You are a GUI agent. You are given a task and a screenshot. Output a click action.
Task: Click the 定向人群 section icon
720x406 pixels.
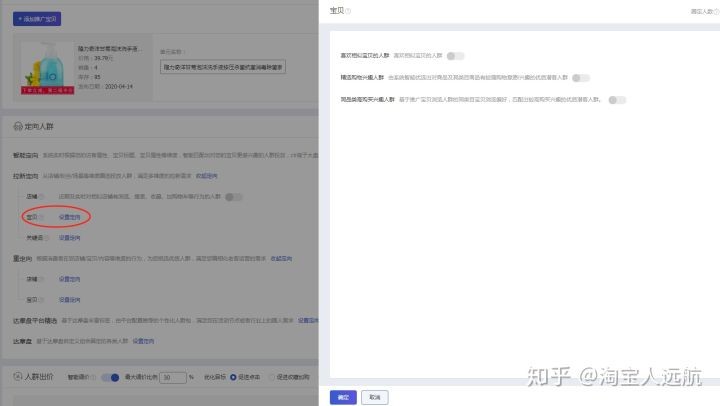pyautogui.click(x=18, y=126)
